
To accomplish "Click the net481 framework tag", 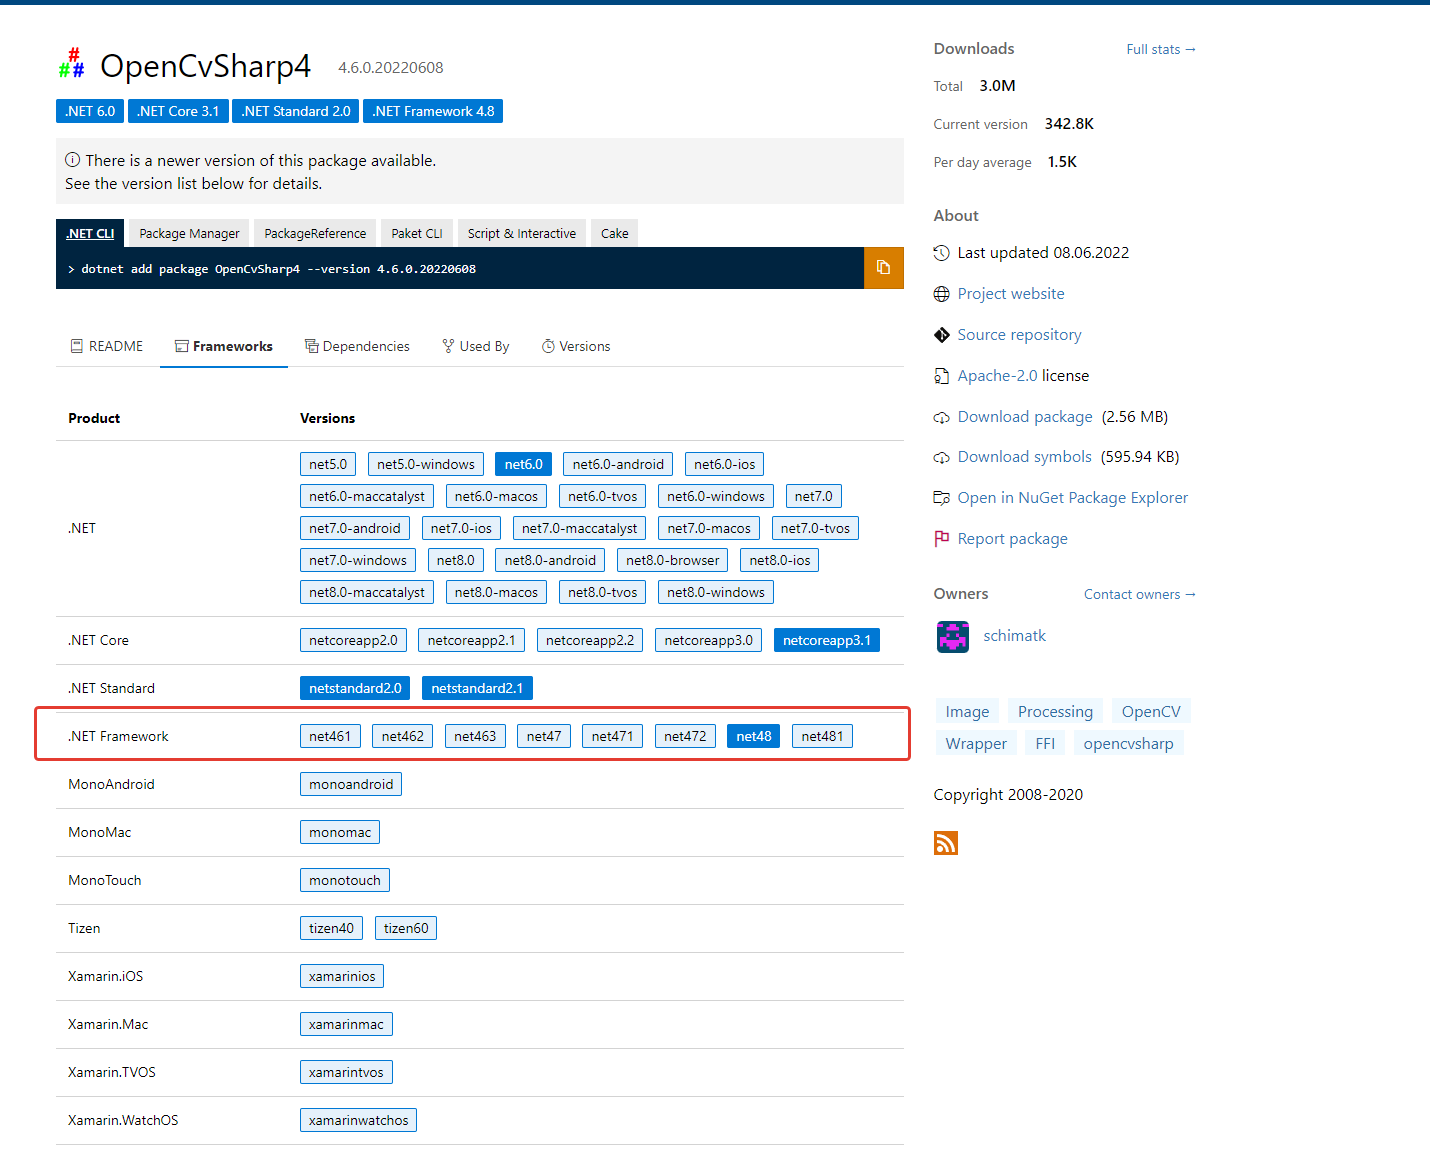I will click(822, 736).
